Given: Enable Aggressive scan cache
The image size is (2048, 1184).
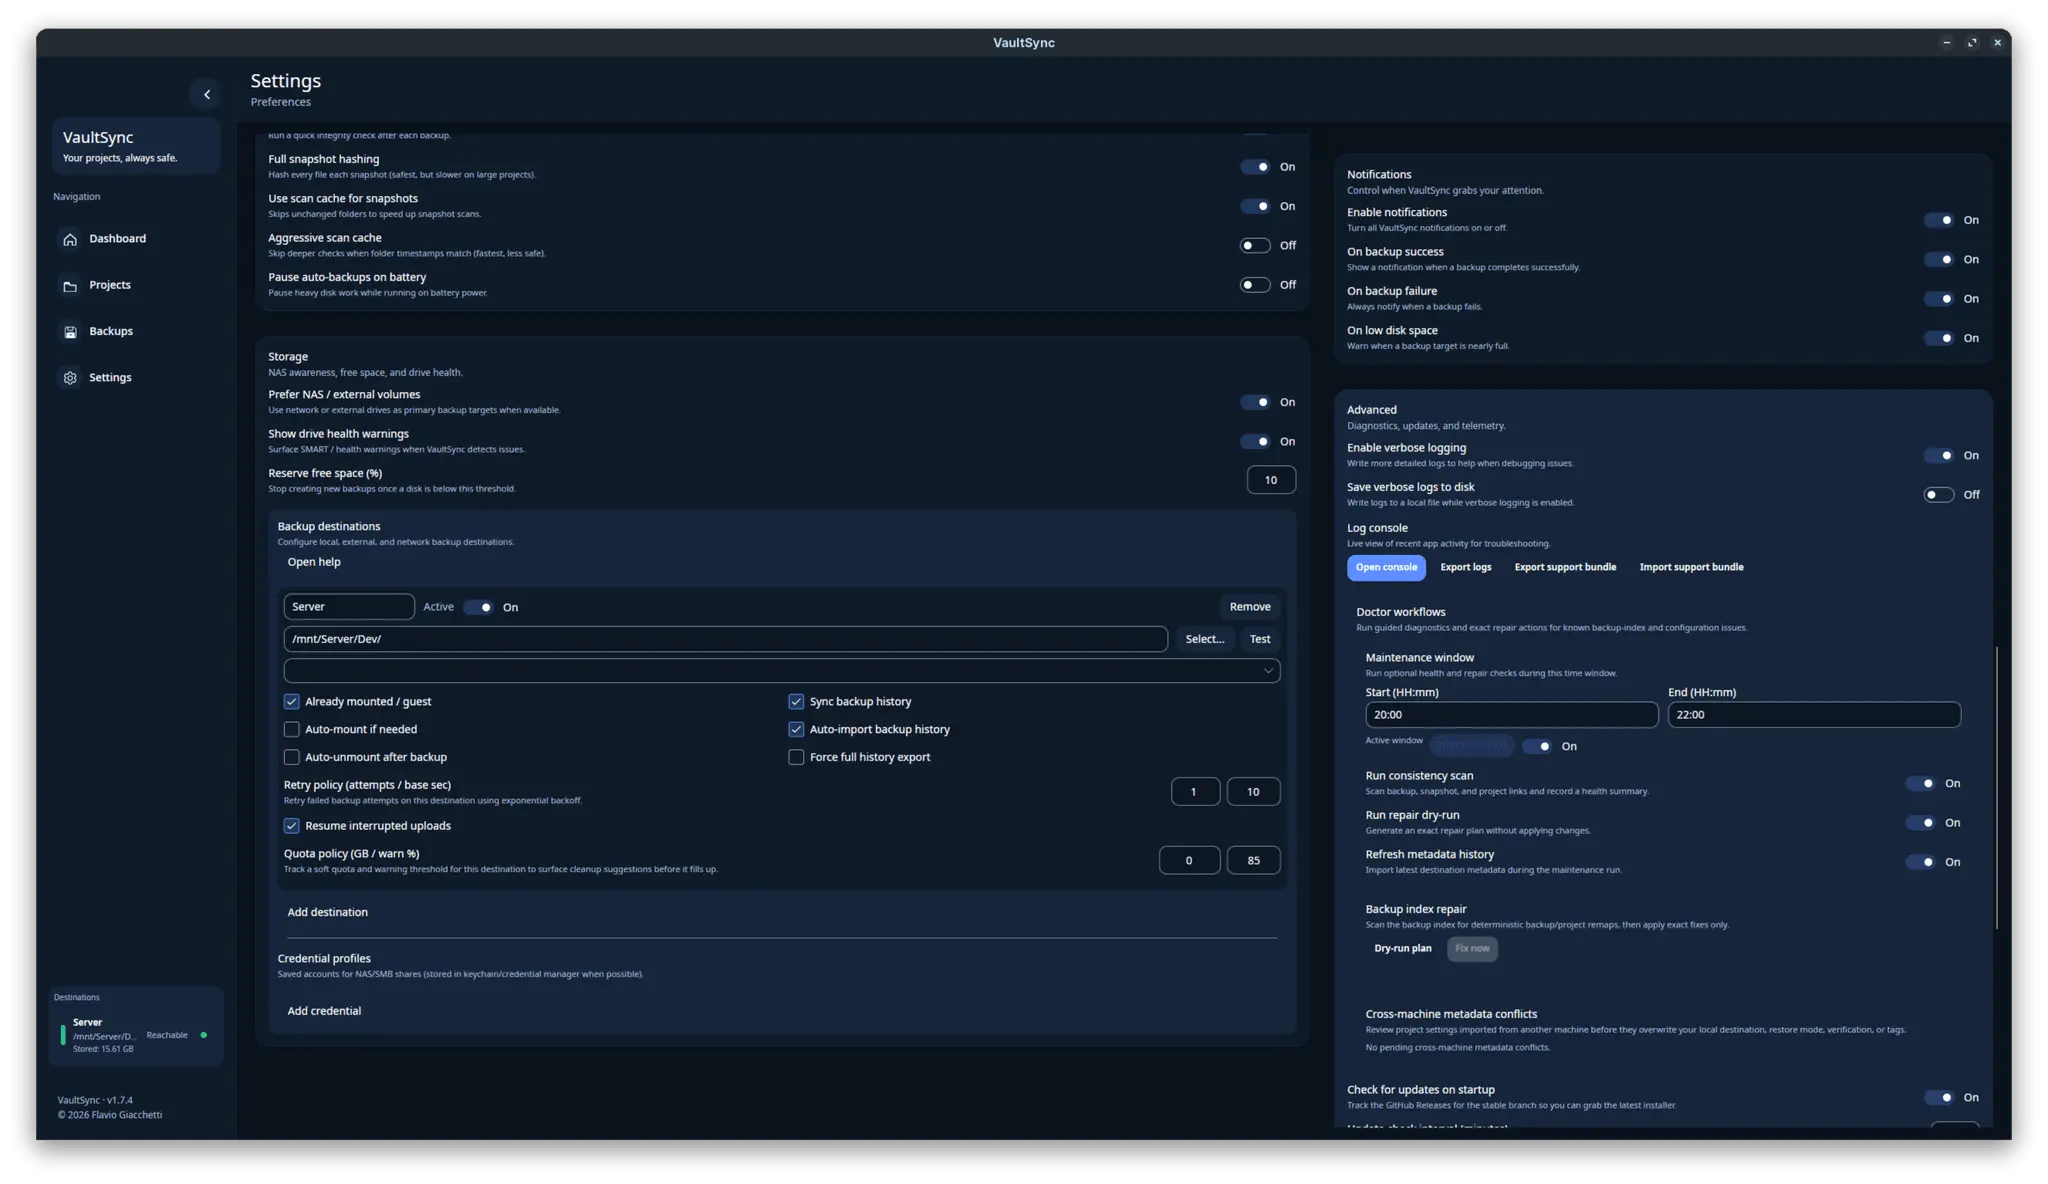Looking at the screenshot, I should [x=1255, y=245].
